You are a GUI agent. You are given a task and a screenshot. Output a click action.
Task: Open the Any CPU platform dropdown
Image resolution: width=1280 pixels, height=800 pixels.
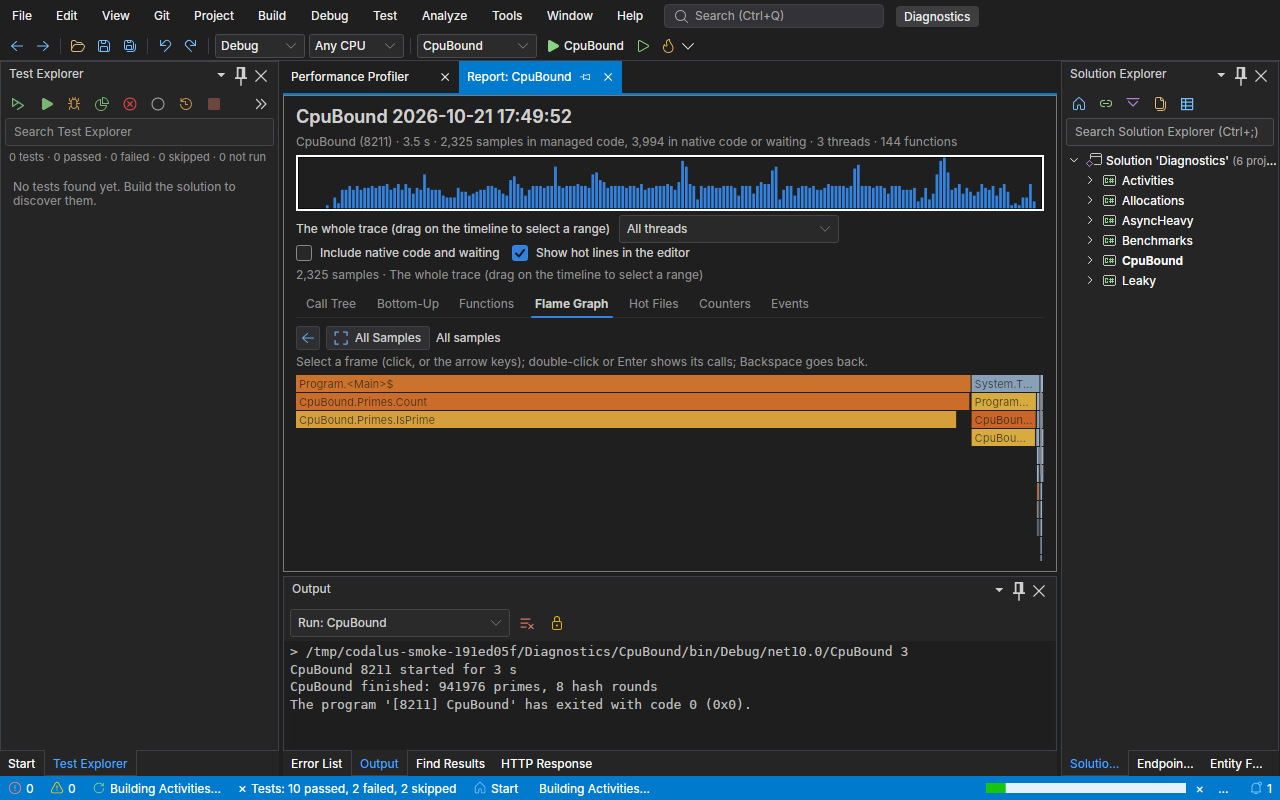(356, 46)
